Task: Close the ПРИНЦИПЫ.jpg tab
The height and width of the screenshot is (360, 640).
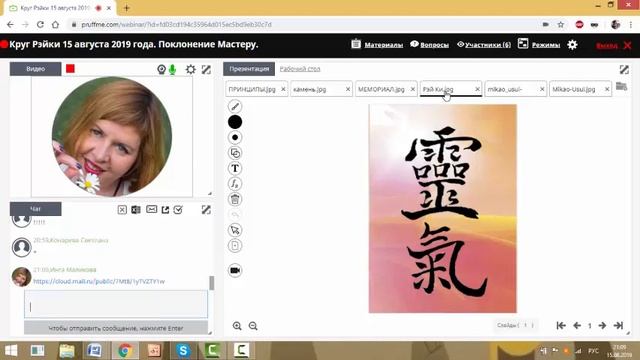Action: coord(283,89)
